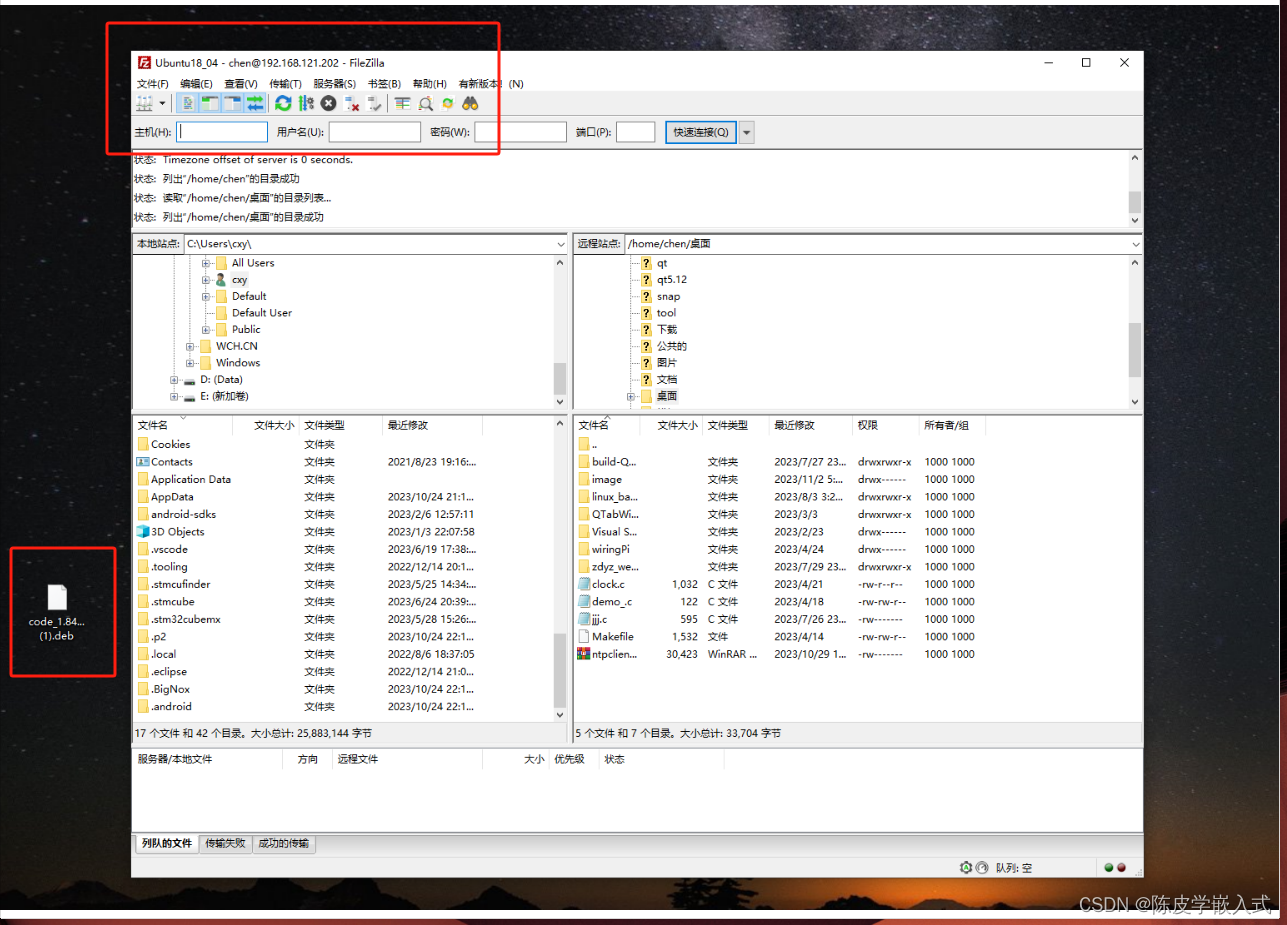
Task: Sort local list by 最近修改 column
Action: click(x=432, y=425)
